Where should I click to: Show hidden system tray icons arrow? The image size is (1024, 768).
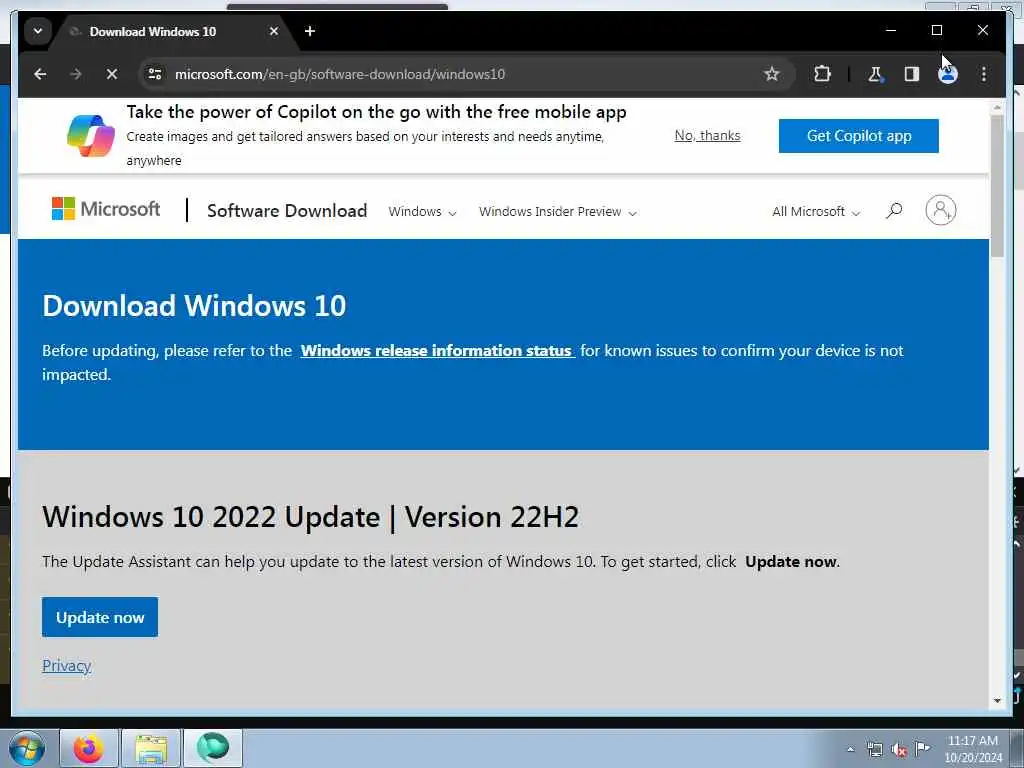(x=850, y=749)
